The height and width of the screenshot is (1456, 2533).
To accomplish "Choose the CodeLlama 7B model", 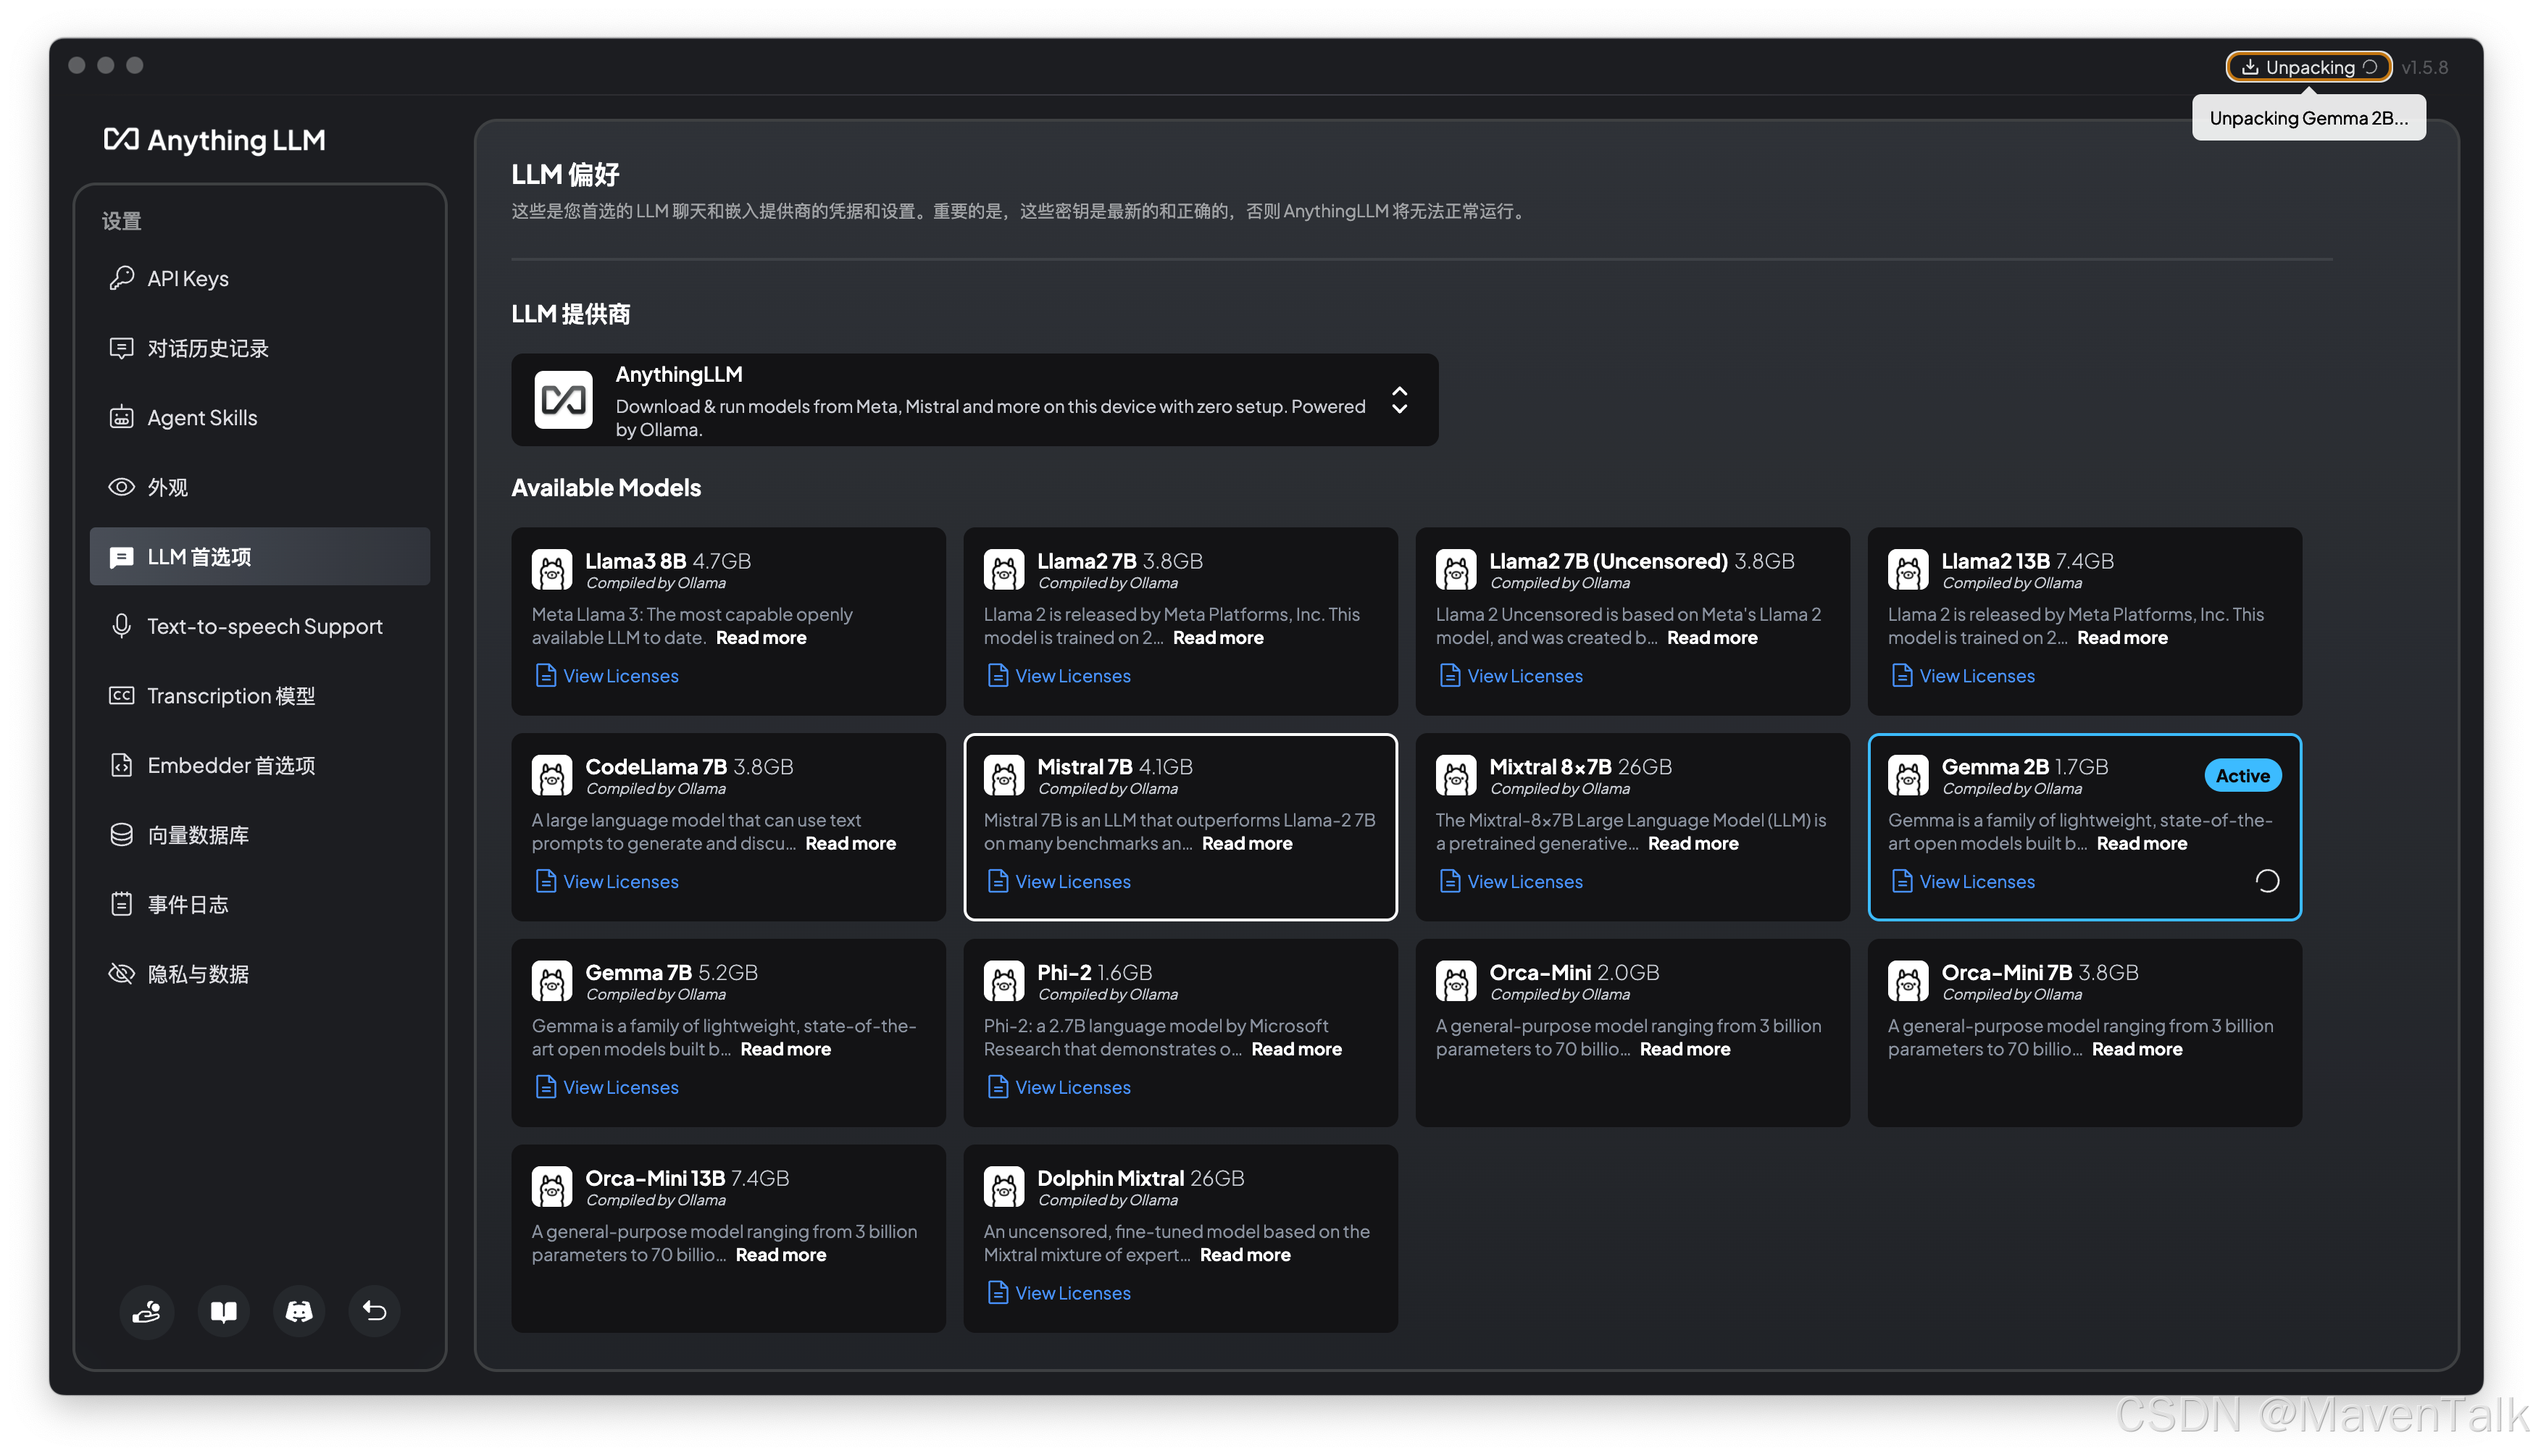I will point(728,827).
